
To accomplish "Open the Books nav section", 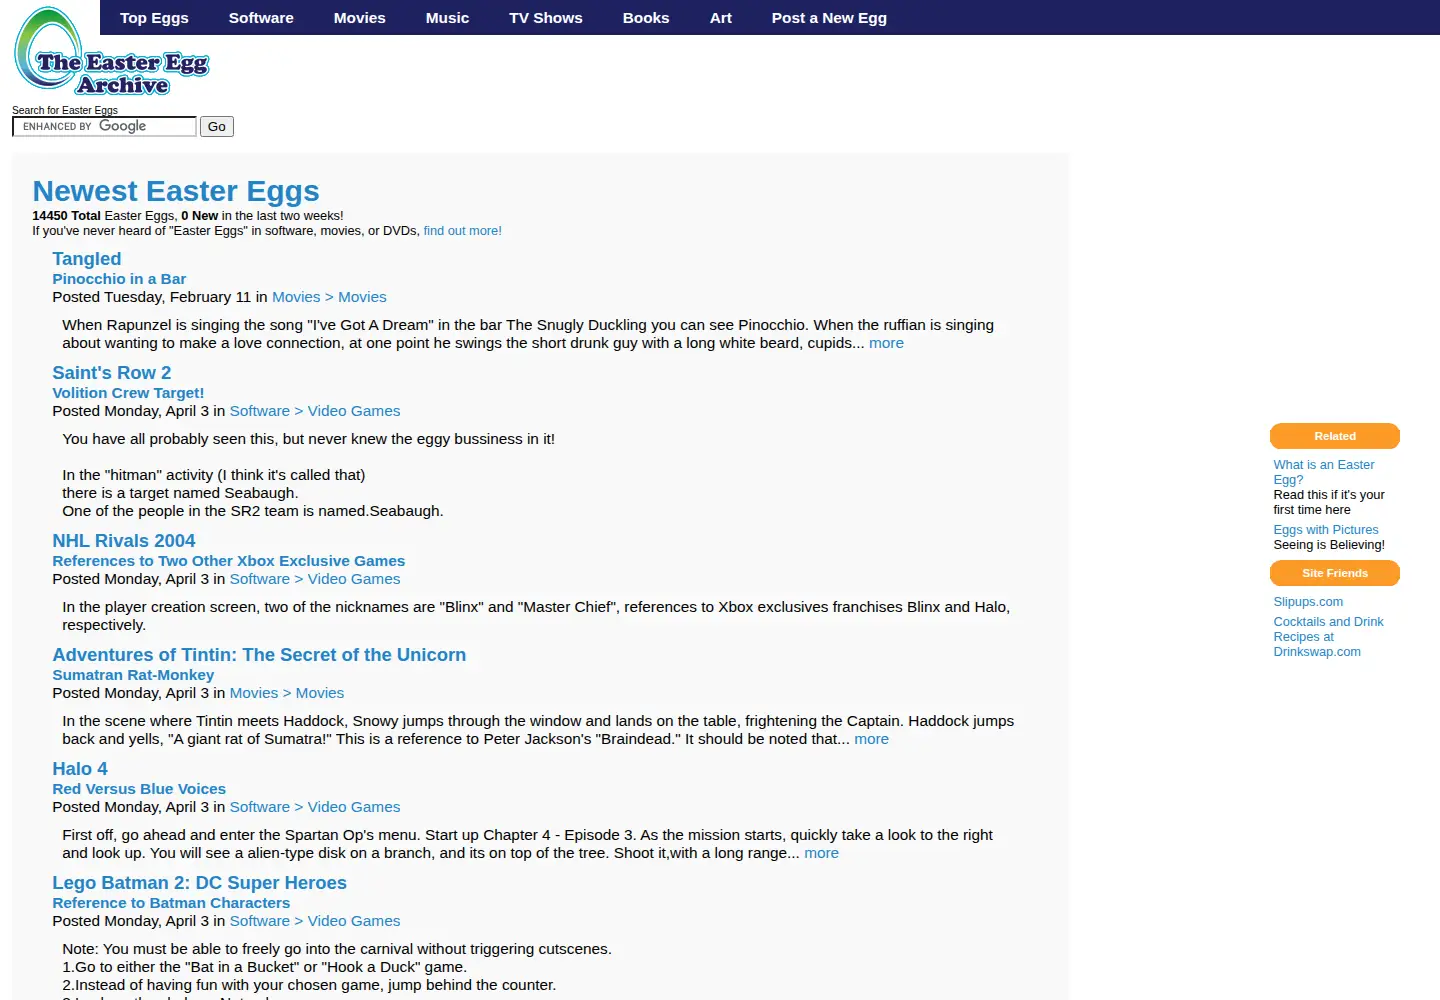I will 646,18.
